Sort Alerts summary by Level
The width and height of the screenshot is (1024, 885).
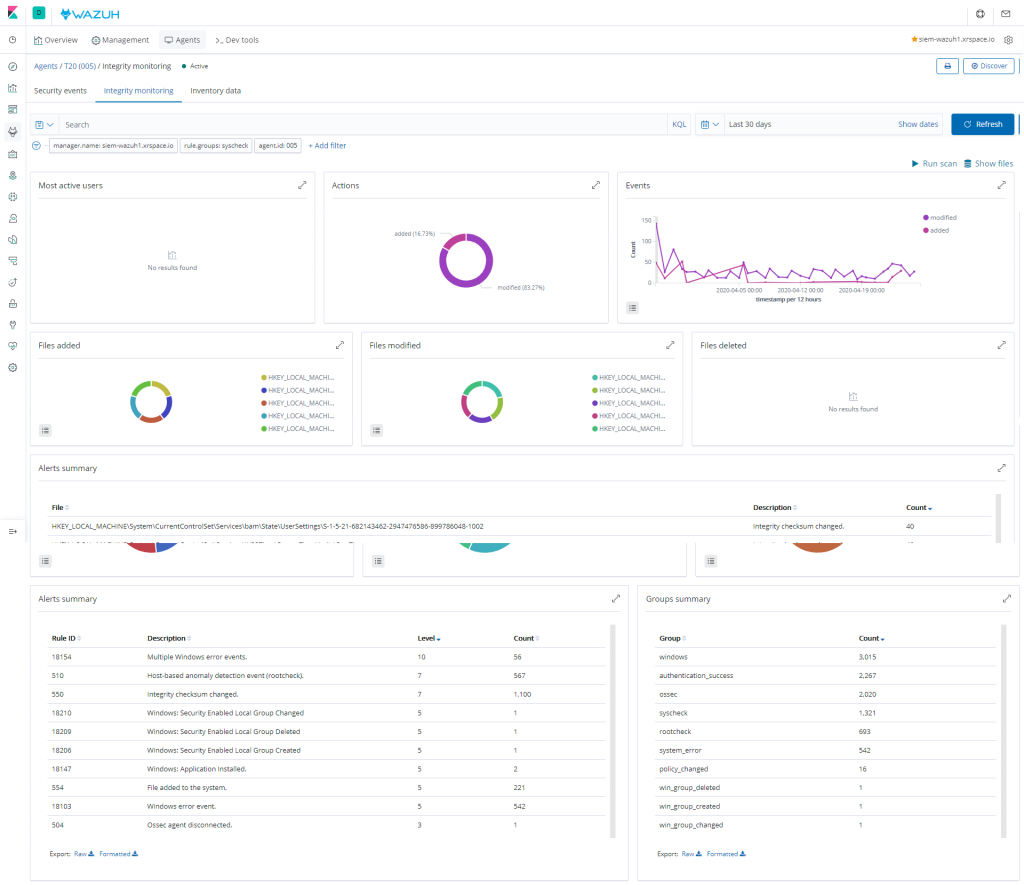[x=429, y=638]
